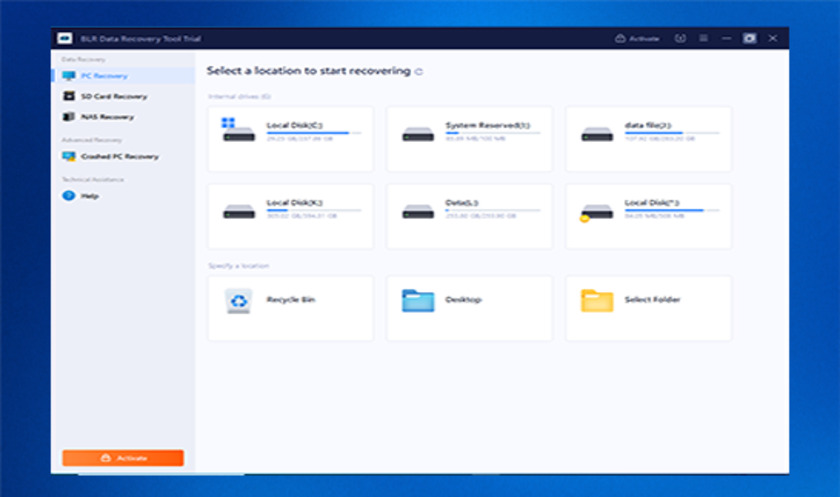Click the data file usage bar

[x=672, y=133]
